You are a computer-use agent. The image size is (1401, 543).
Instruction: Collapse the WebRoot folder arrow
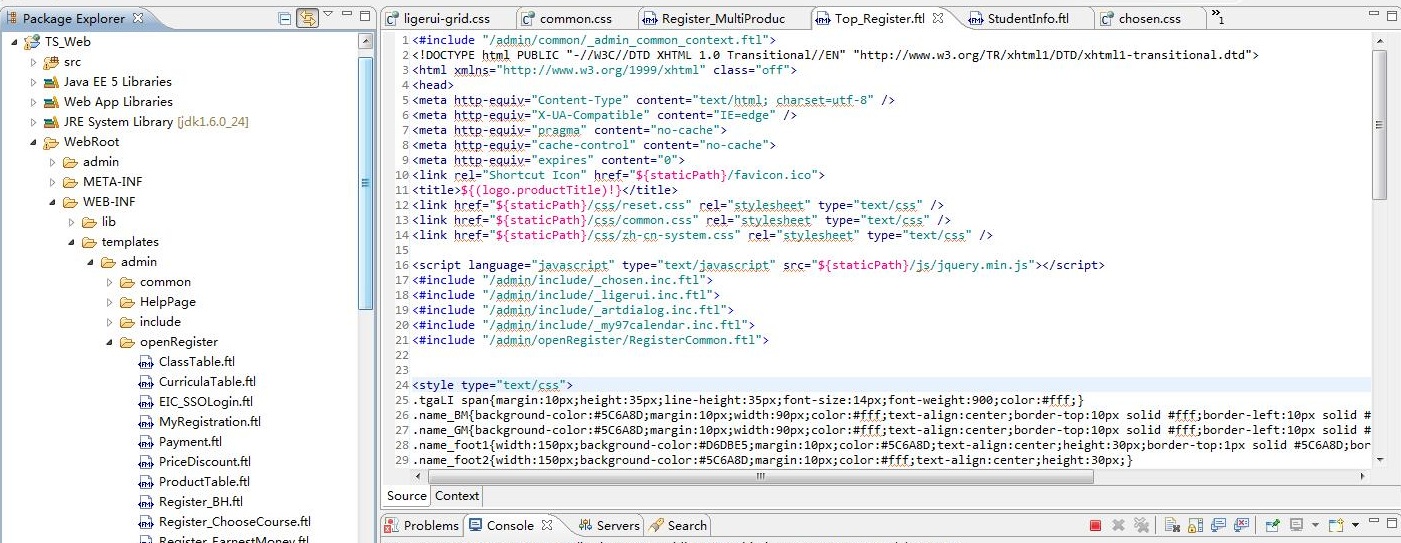coord(33,142)
